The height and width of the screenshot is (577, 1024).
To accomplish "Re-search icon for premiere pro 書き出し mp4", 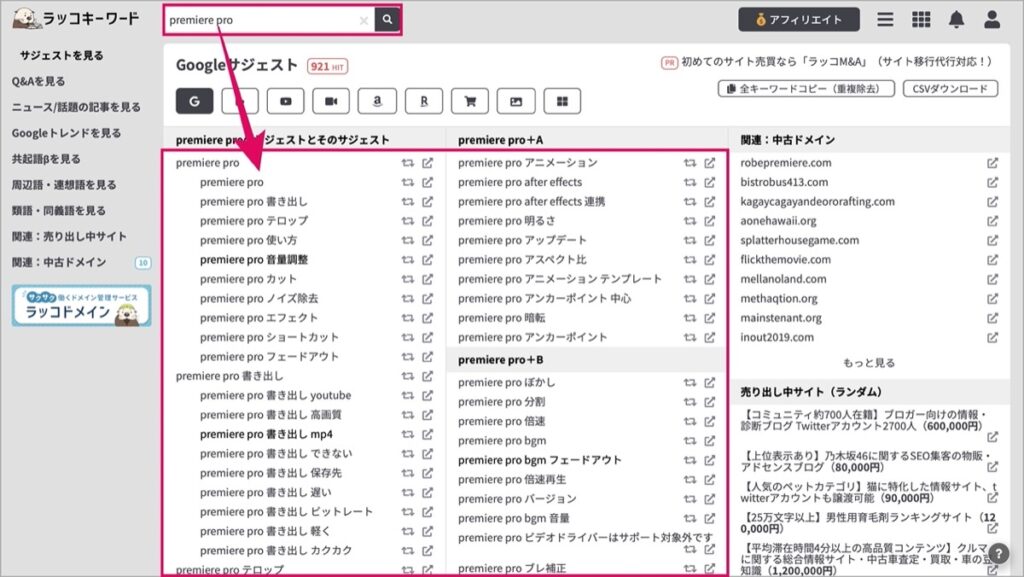I will [408, 434].
